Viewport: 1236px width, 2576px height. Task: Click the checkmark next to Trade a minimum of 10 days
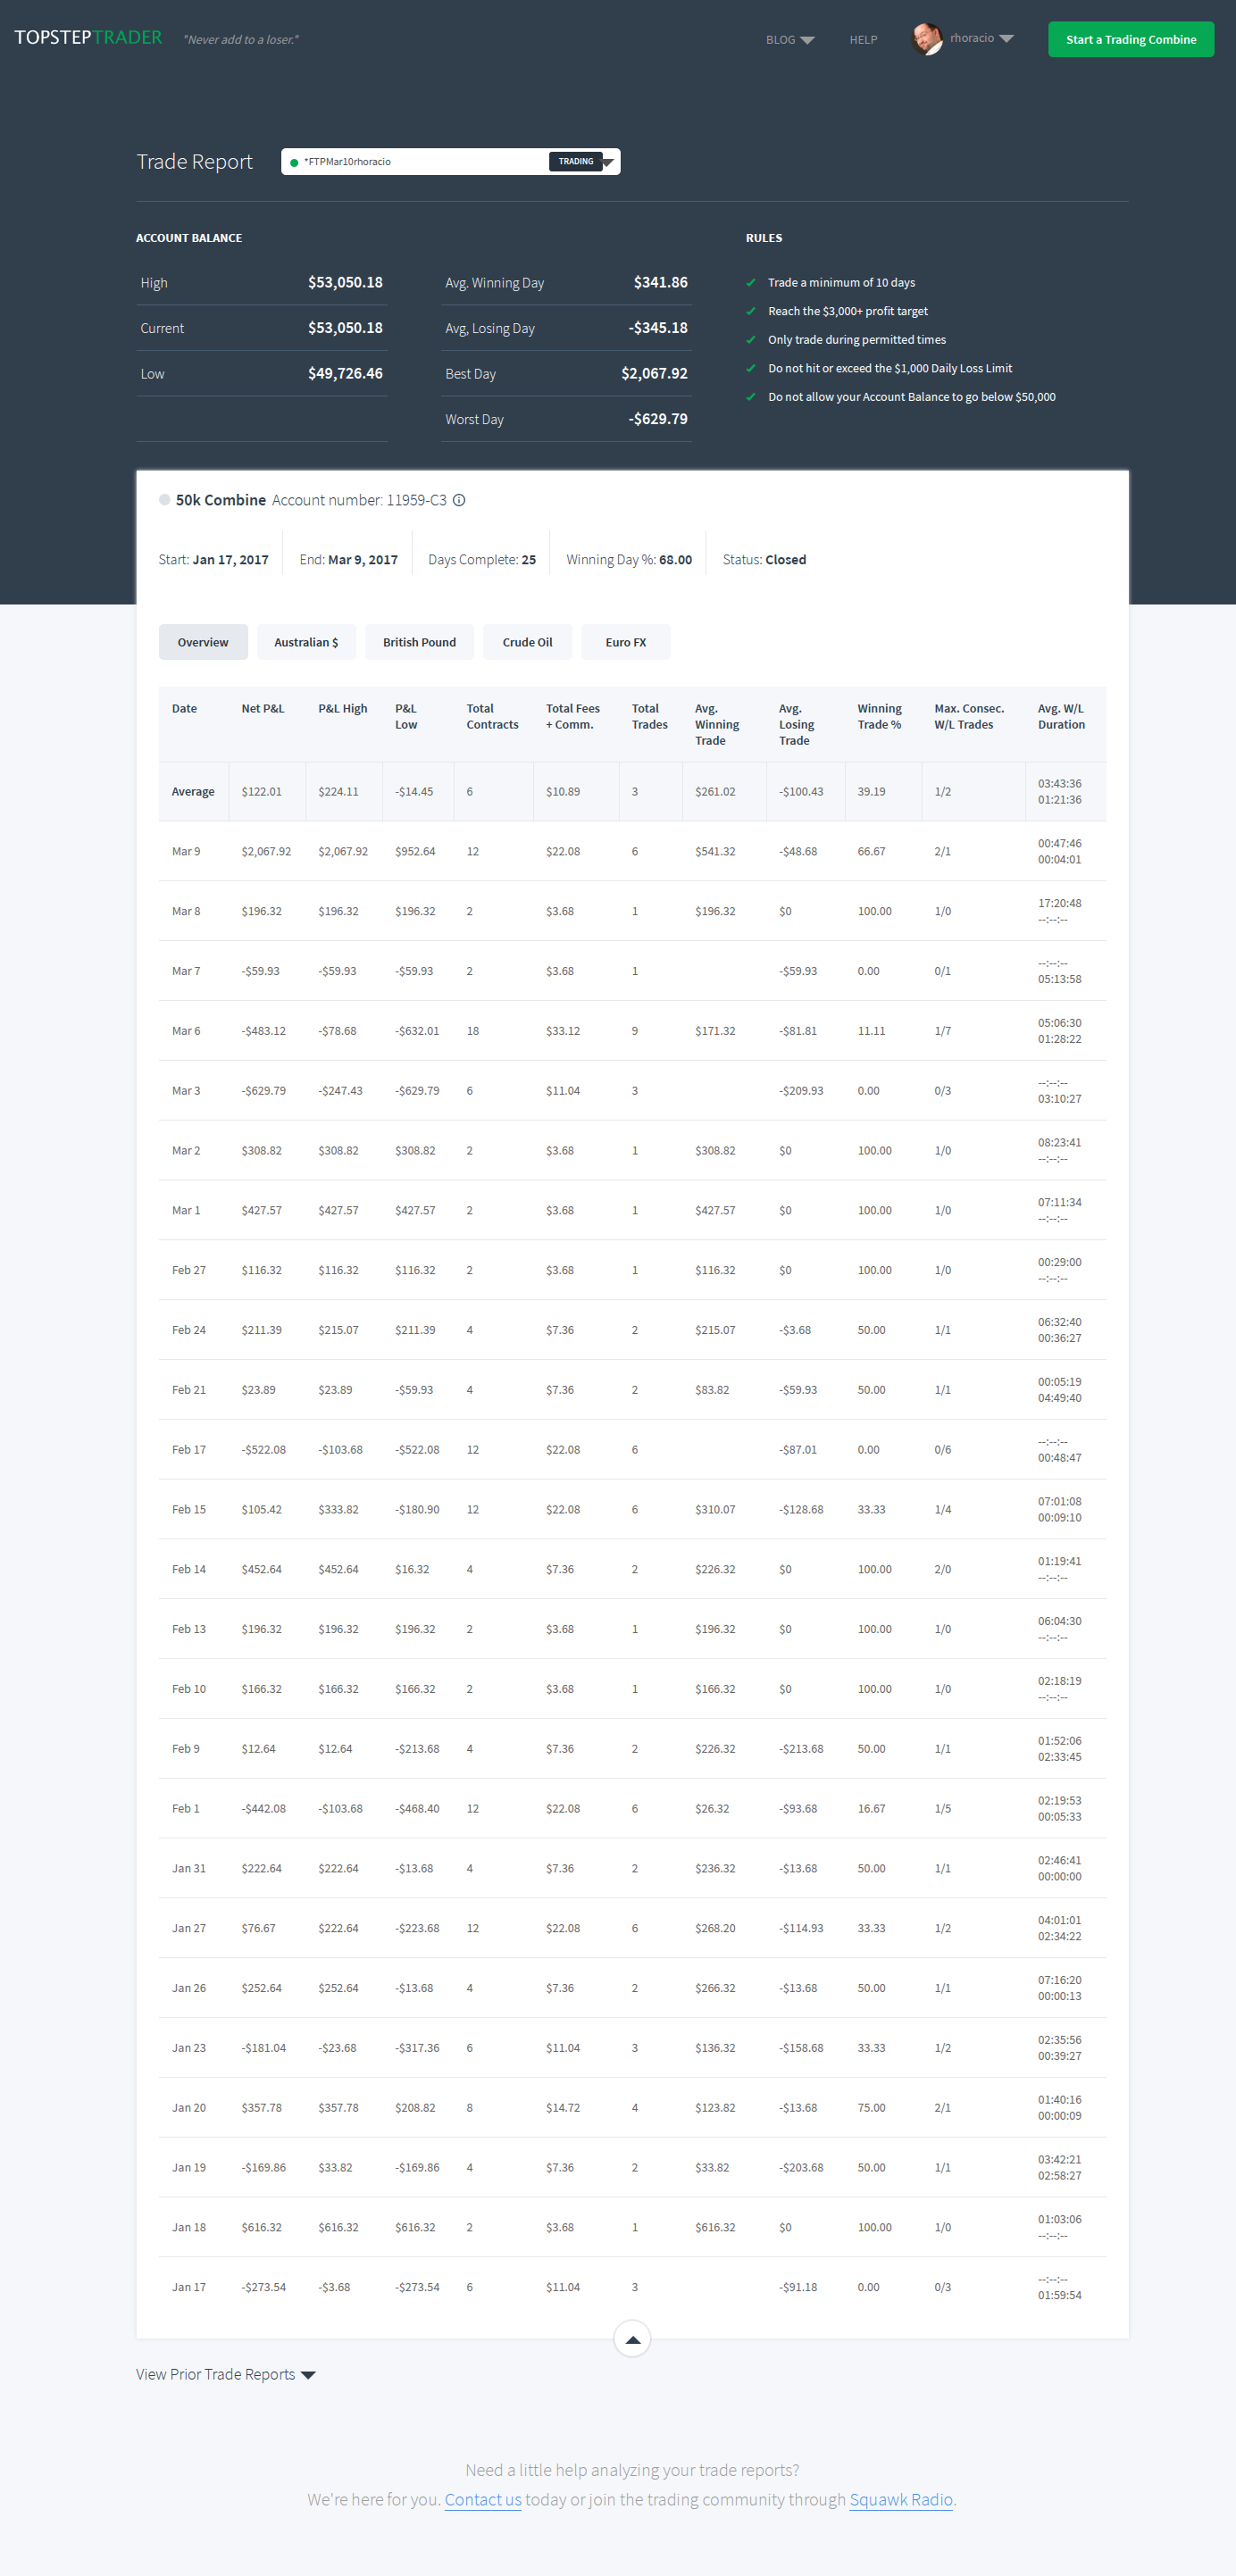pyautogui.click(x=751, y=282)
